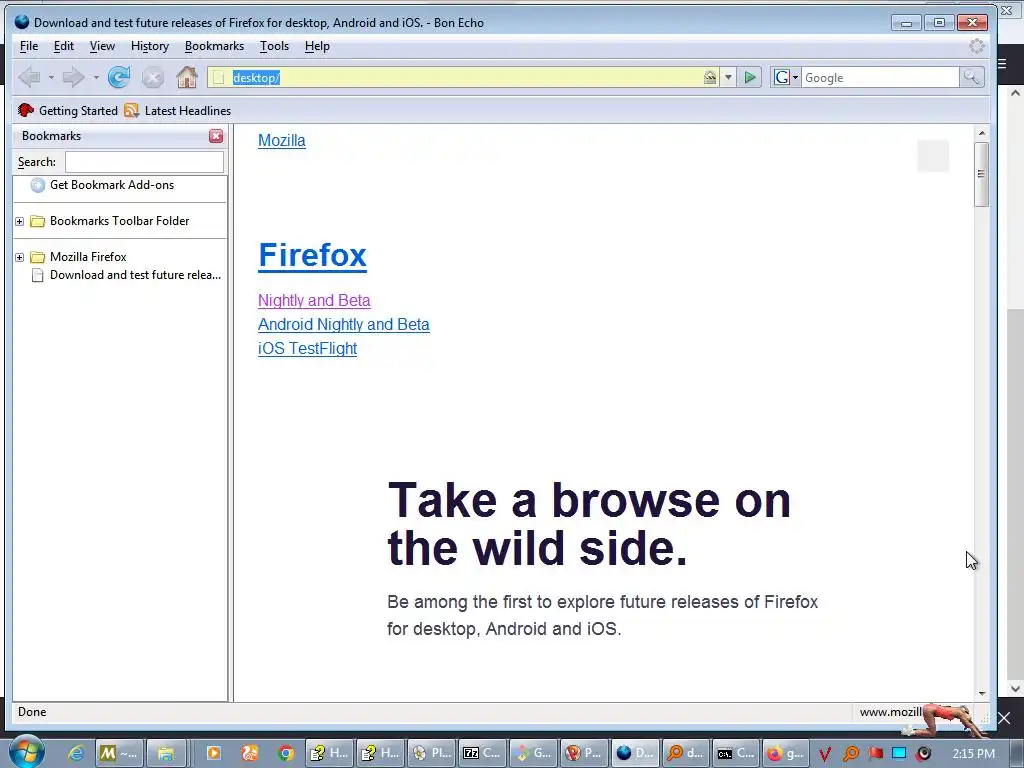Go to the Home page
Image resolution: width=1024 pixels, height=768 pixels.
(187, 78)
